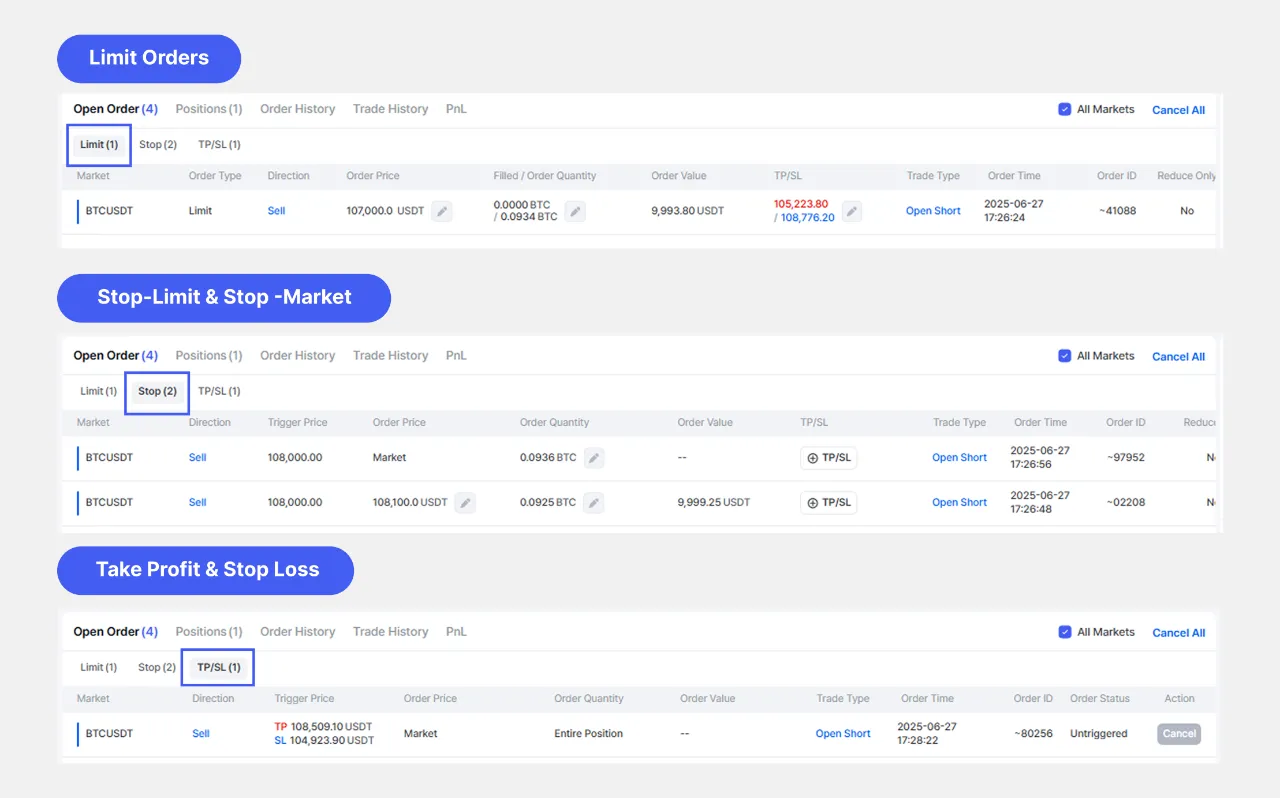The image size is (1280, 798).
Task: Toggle All Markets checkbox in TP/SL panel
Action: pyautogui.click(x=1065, y=632)
